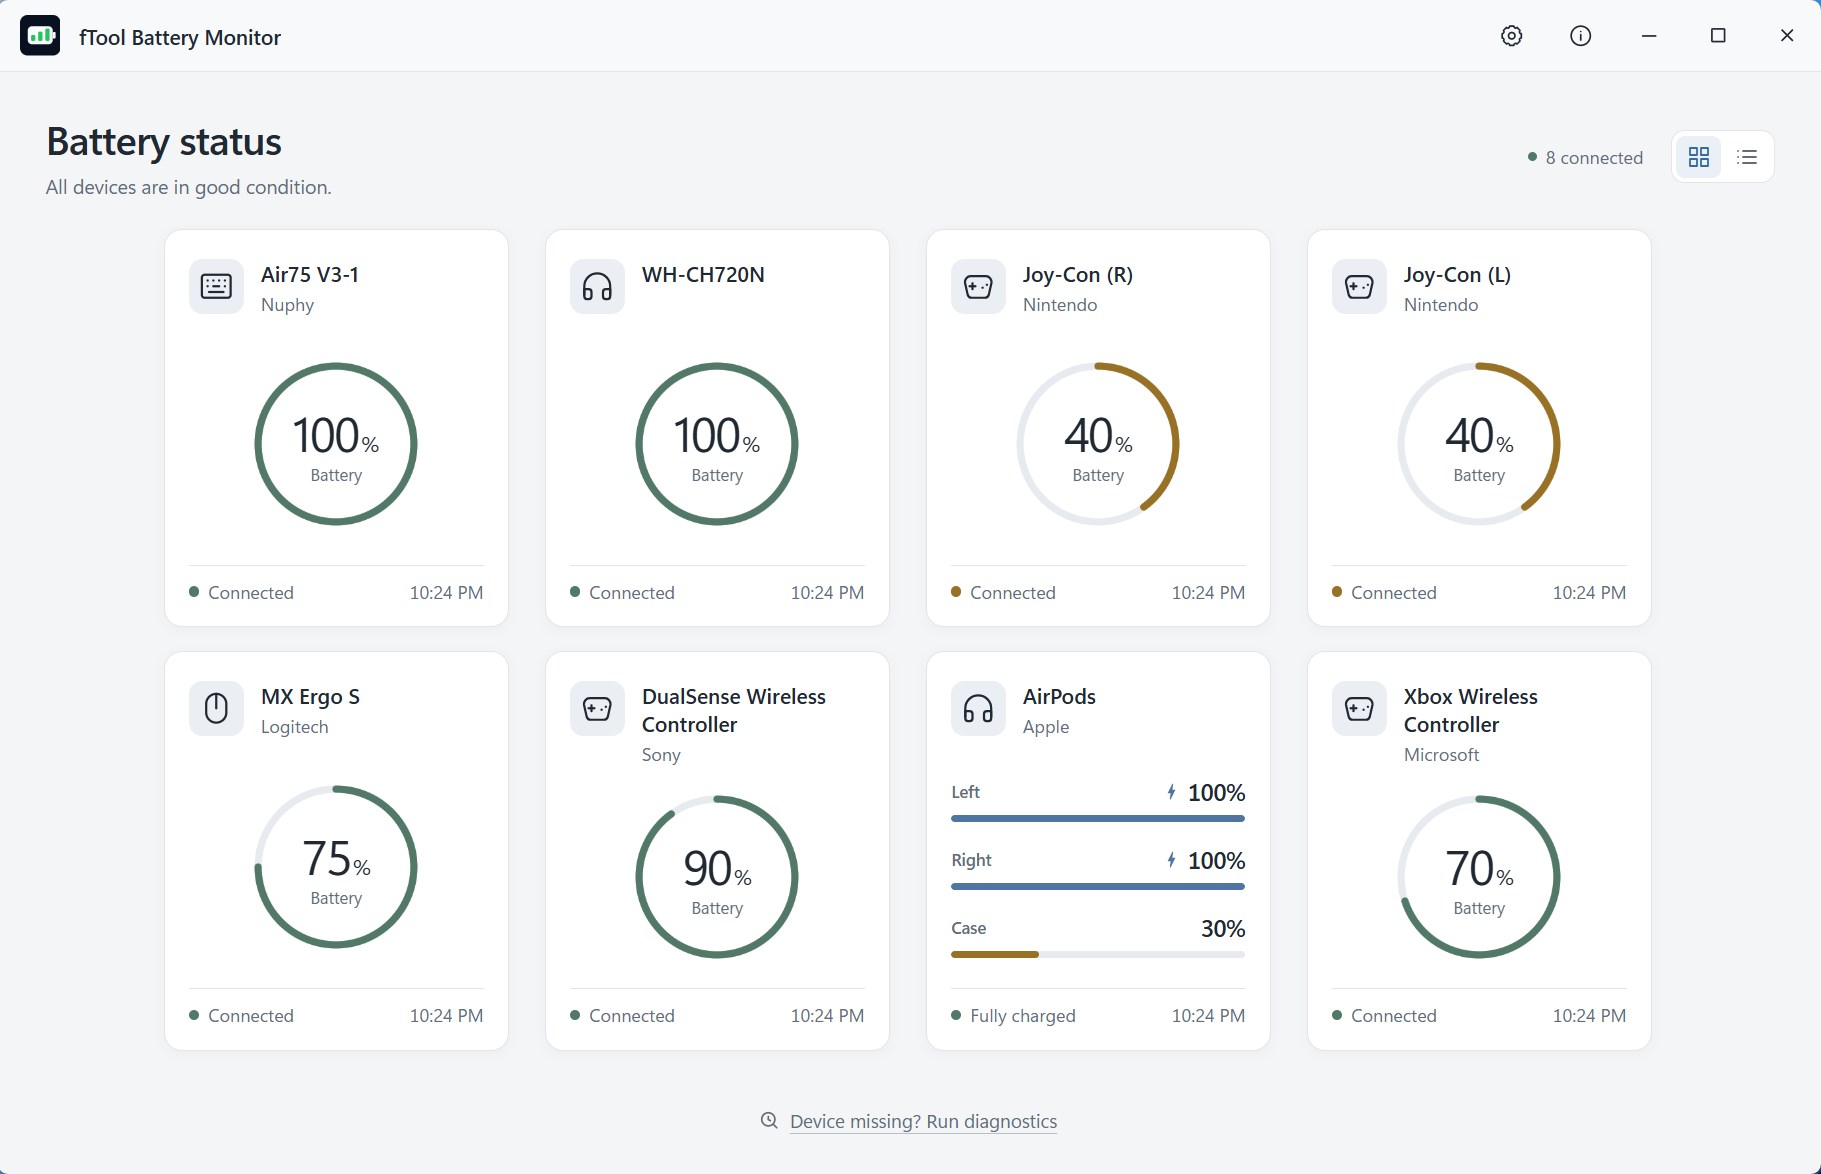Image resolution: width=1821 pixels, height=1174 pixels.
Task: Click the "Apple" manufacturer label
Action: click(1046, 727)
